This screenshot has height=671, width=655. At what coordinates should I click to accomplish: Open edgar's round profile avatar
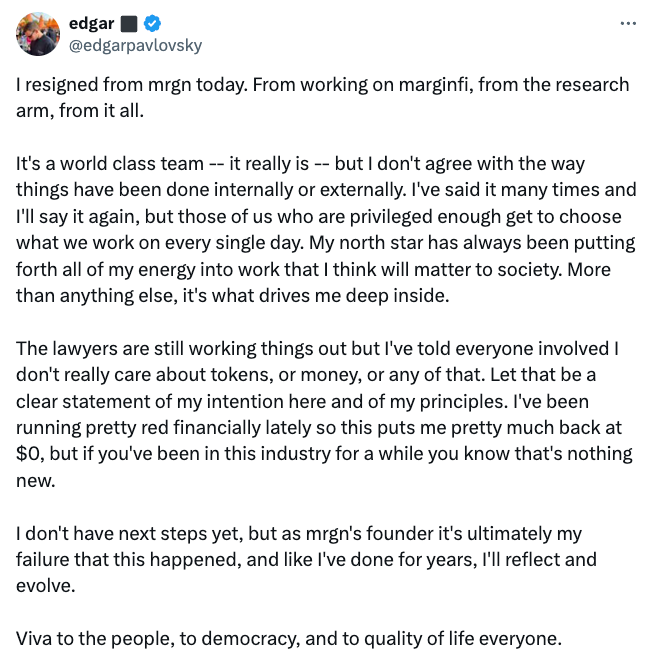(x=38, y=34)
